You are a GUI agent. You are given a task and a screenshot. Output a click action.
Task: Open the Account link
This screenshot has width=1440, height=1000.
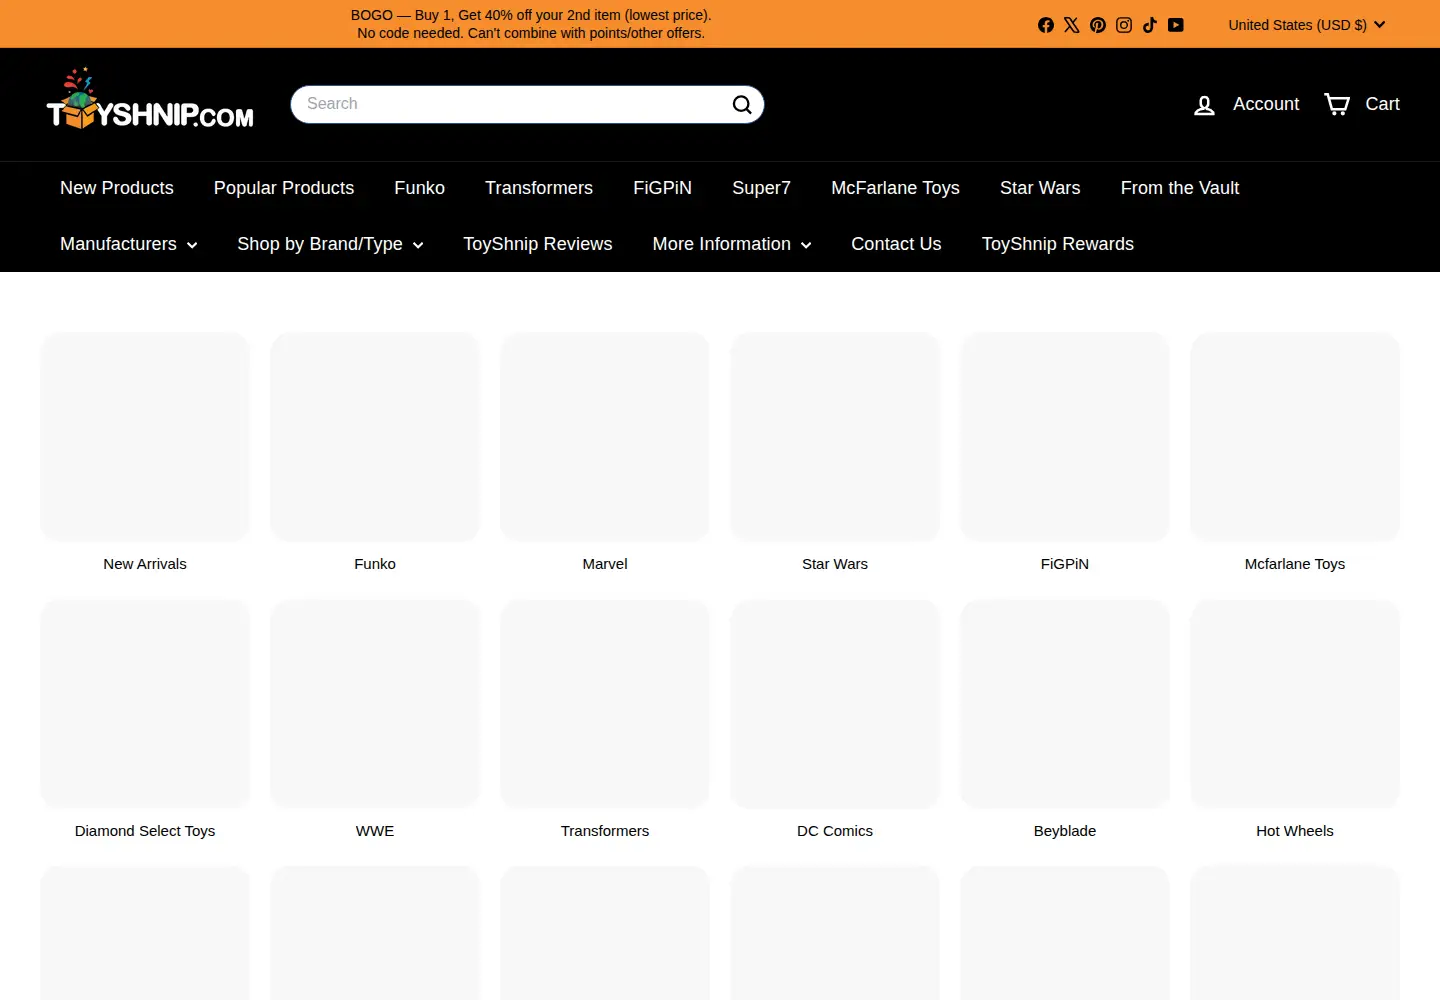[1246, 104]
